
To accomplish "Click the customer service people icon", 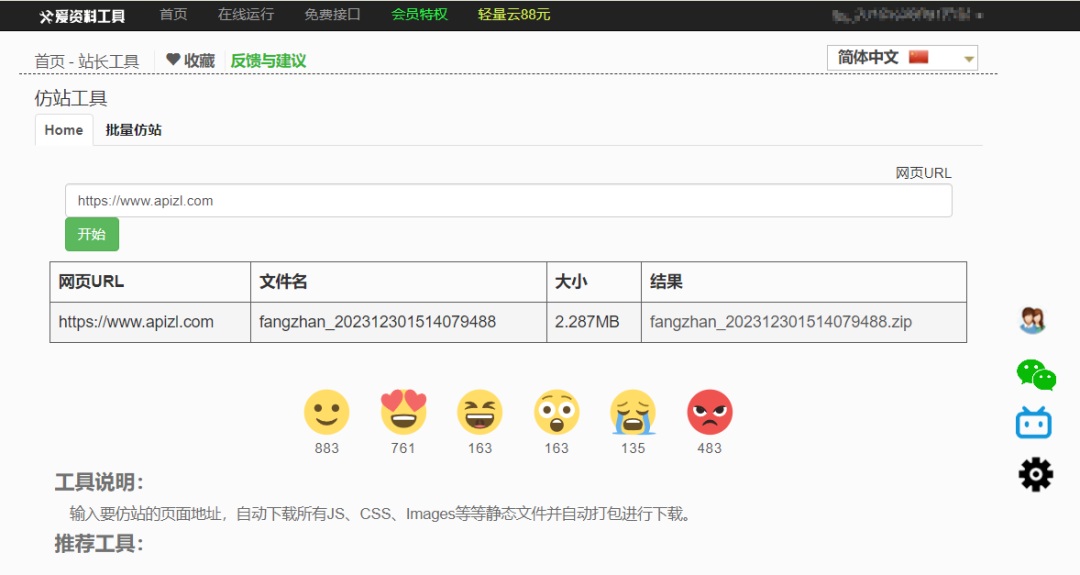I will (1032, 320).
